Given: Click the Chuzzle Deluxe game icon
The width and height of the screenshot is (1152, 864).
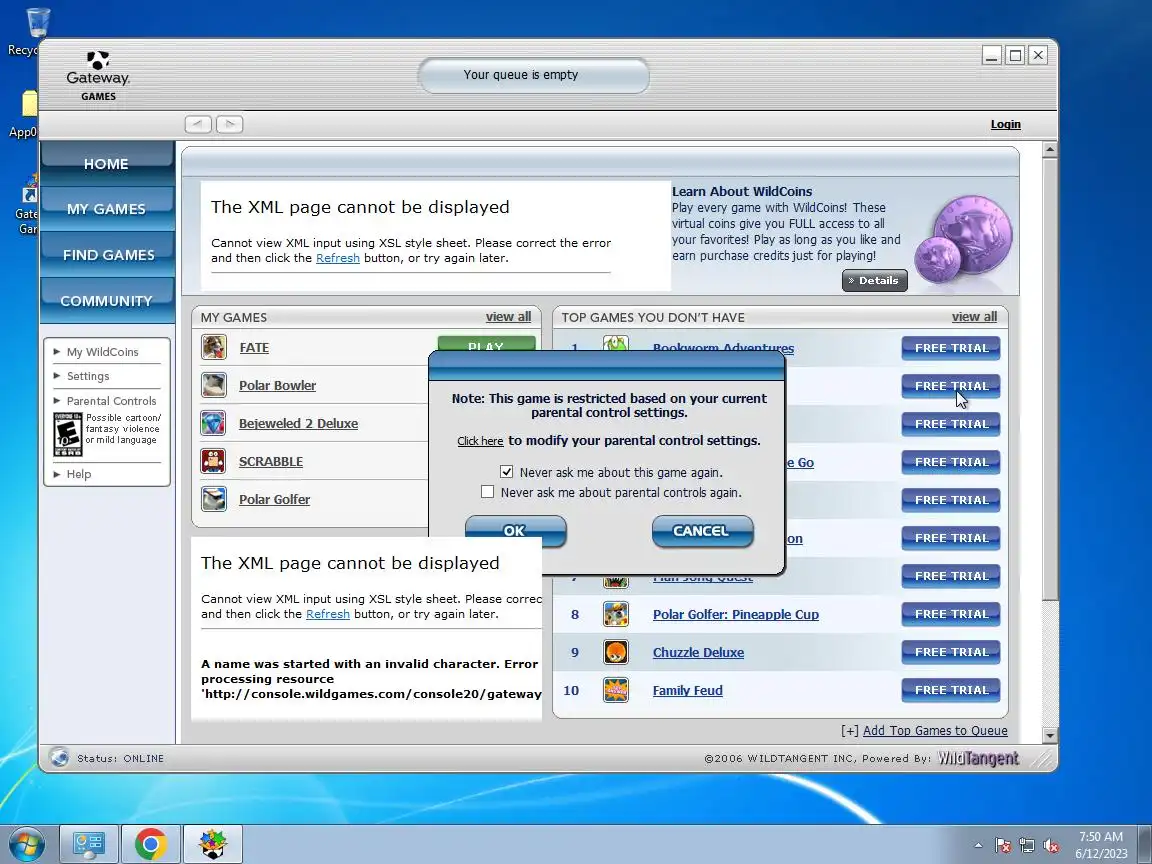Looking at the screenshot, I should pos(616,652).
